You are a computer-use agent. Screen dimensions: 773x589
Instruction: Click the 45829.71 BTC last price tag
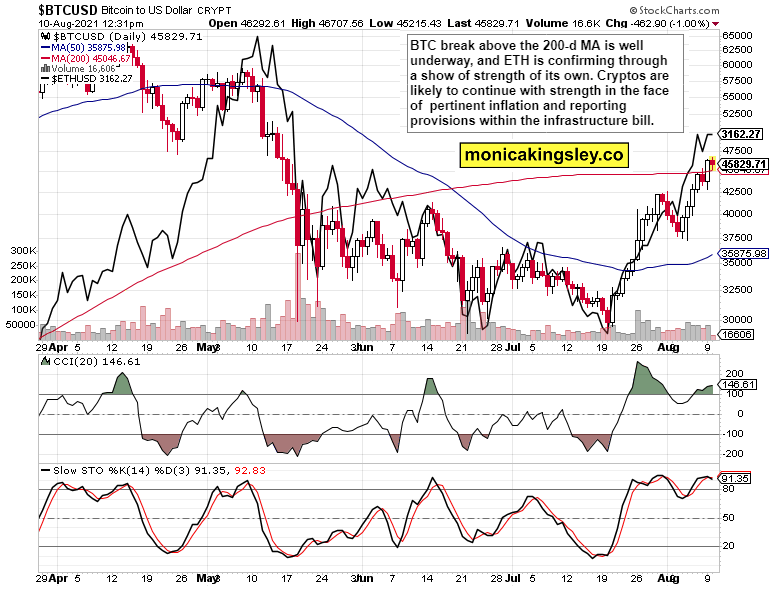(x=742, y=163)
